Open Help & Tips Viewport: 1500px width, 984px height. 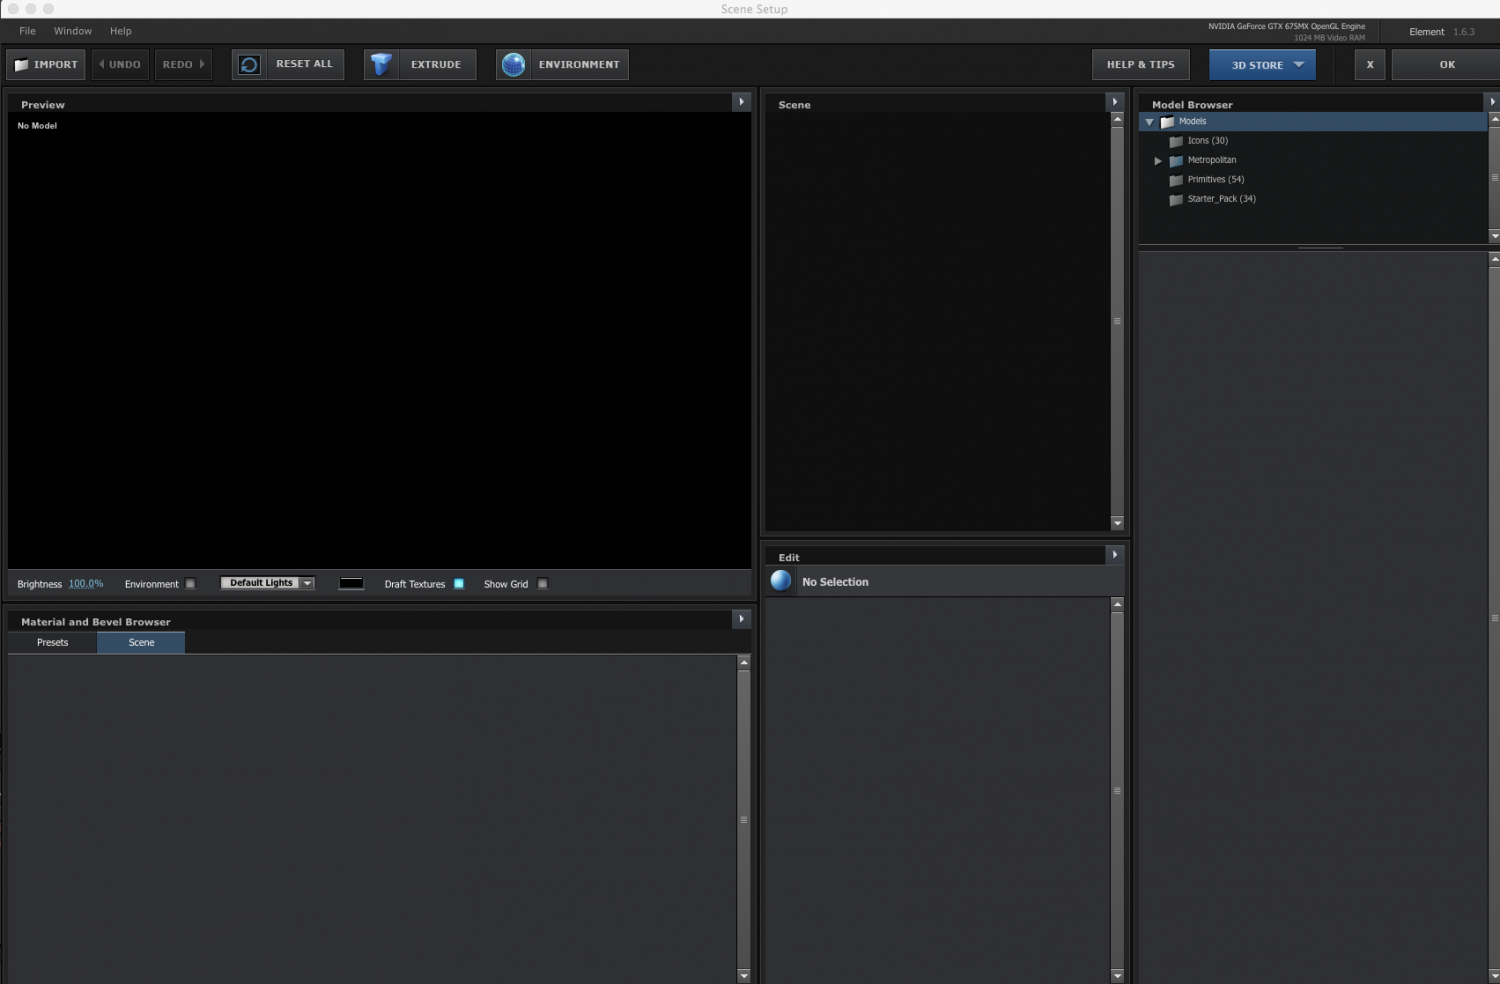pos(1141,64)
